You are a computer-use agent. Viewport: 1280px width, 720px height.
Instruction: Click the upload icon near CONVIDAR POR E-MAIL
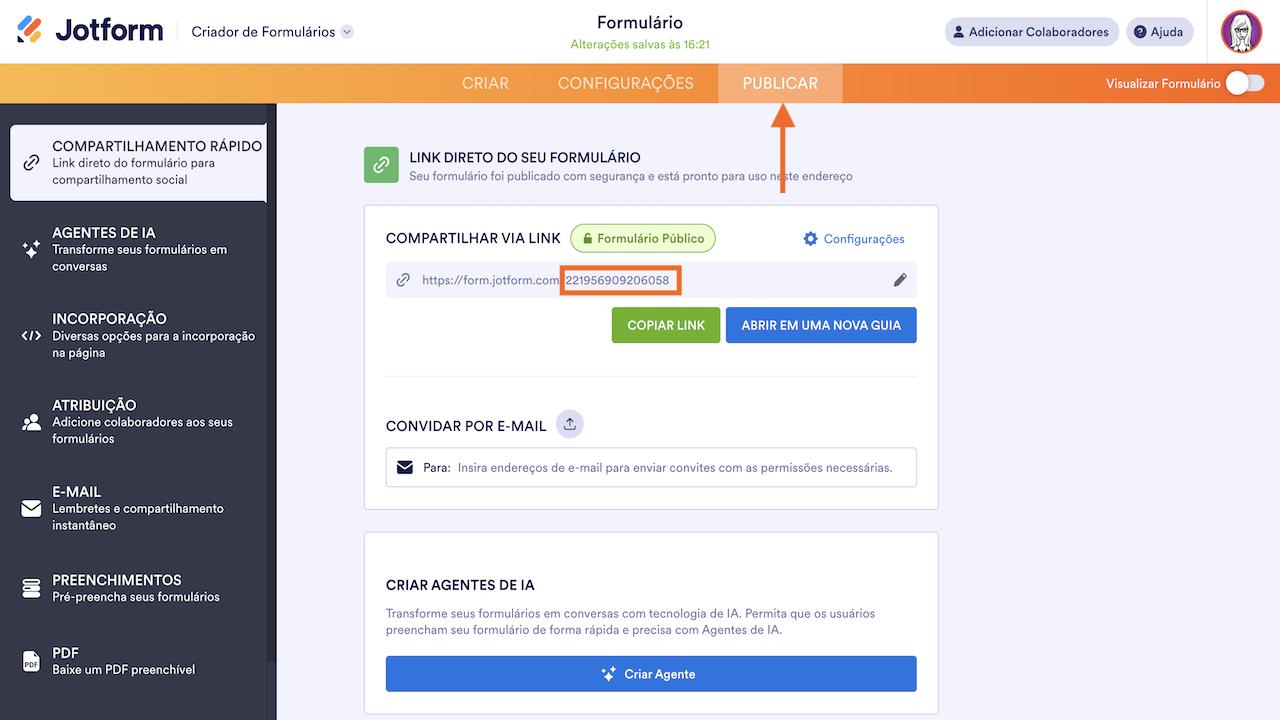click(569, 423)
